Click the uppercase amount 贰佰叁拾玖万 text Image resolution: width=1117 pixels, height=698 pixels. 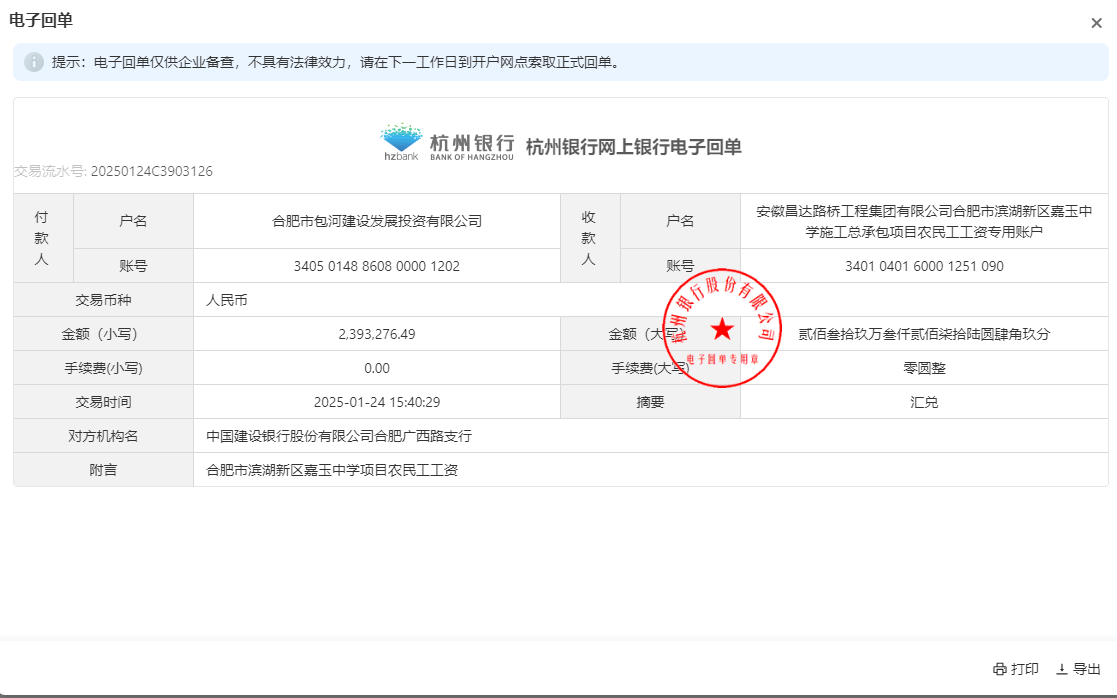coord(924,334)
